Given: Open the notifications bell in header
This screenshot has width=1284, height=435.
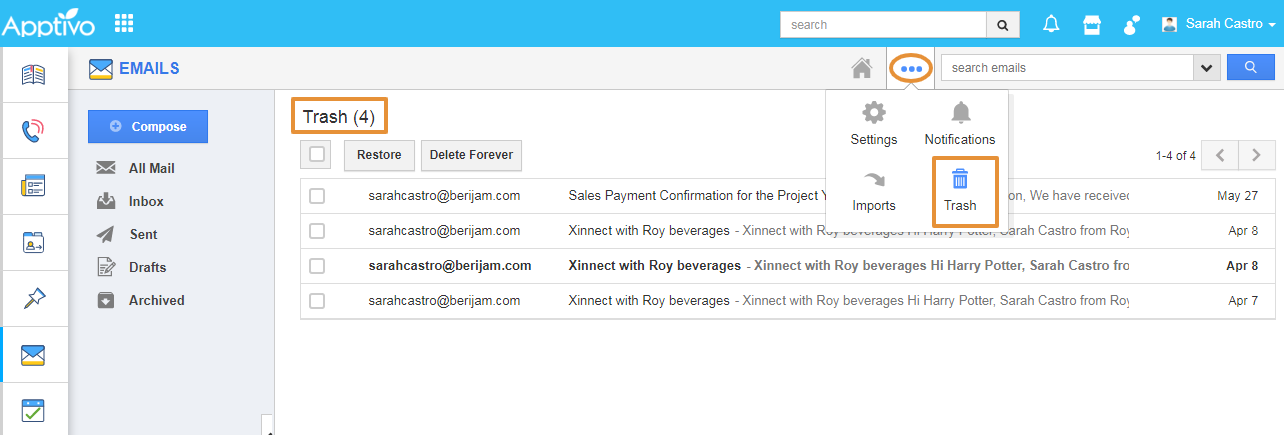Looking at the screenshot, I should click(x=1051, y=24).
